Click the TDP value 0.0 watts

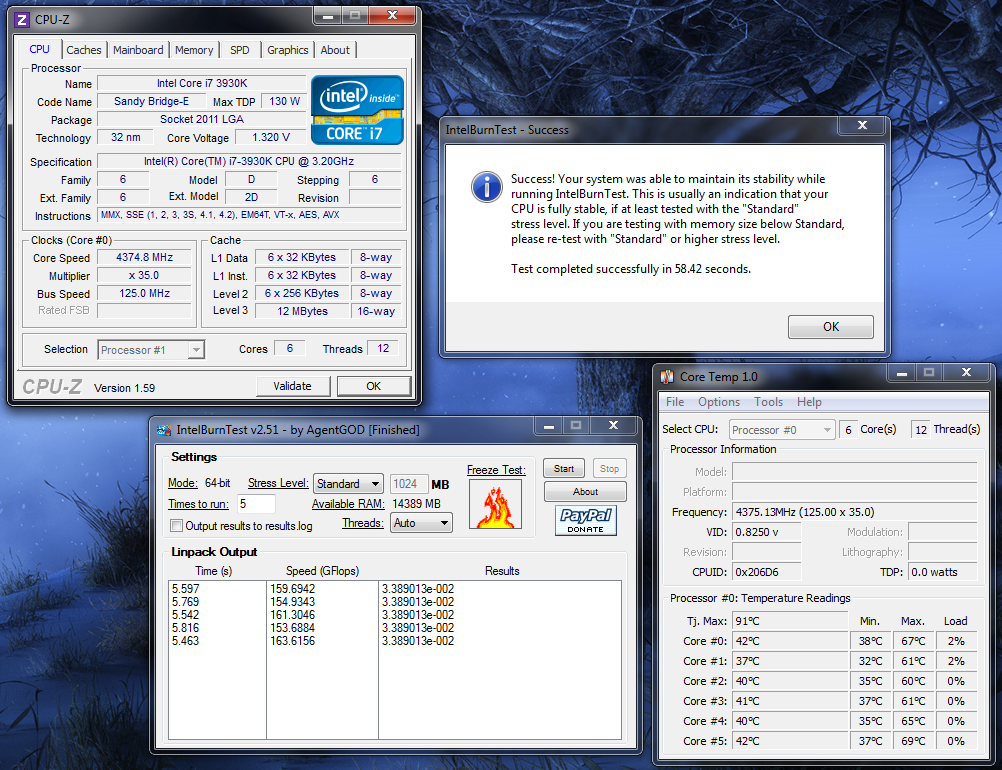coord(943,572)
